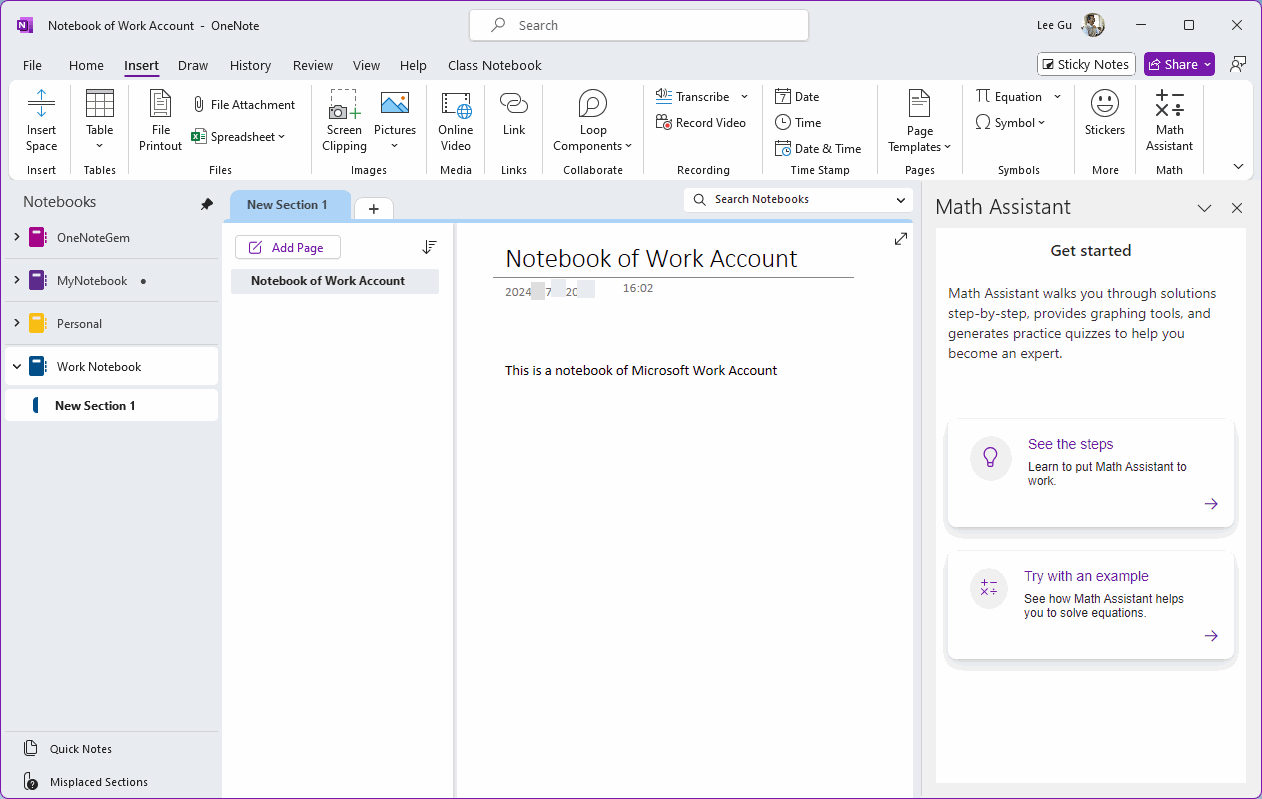Screen dimensions: 1262x799
Task: Add a new section with the plus tab
Action: click(x=374, y=208)
